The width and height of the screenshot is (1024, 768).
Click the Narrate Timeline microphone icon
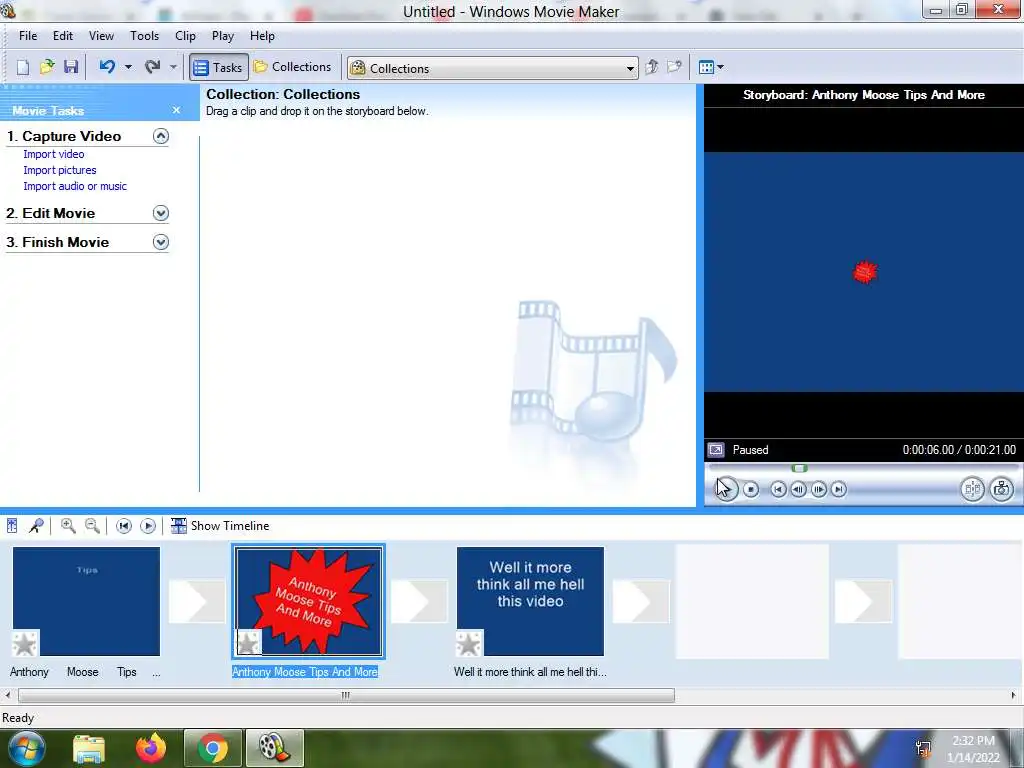36,526
